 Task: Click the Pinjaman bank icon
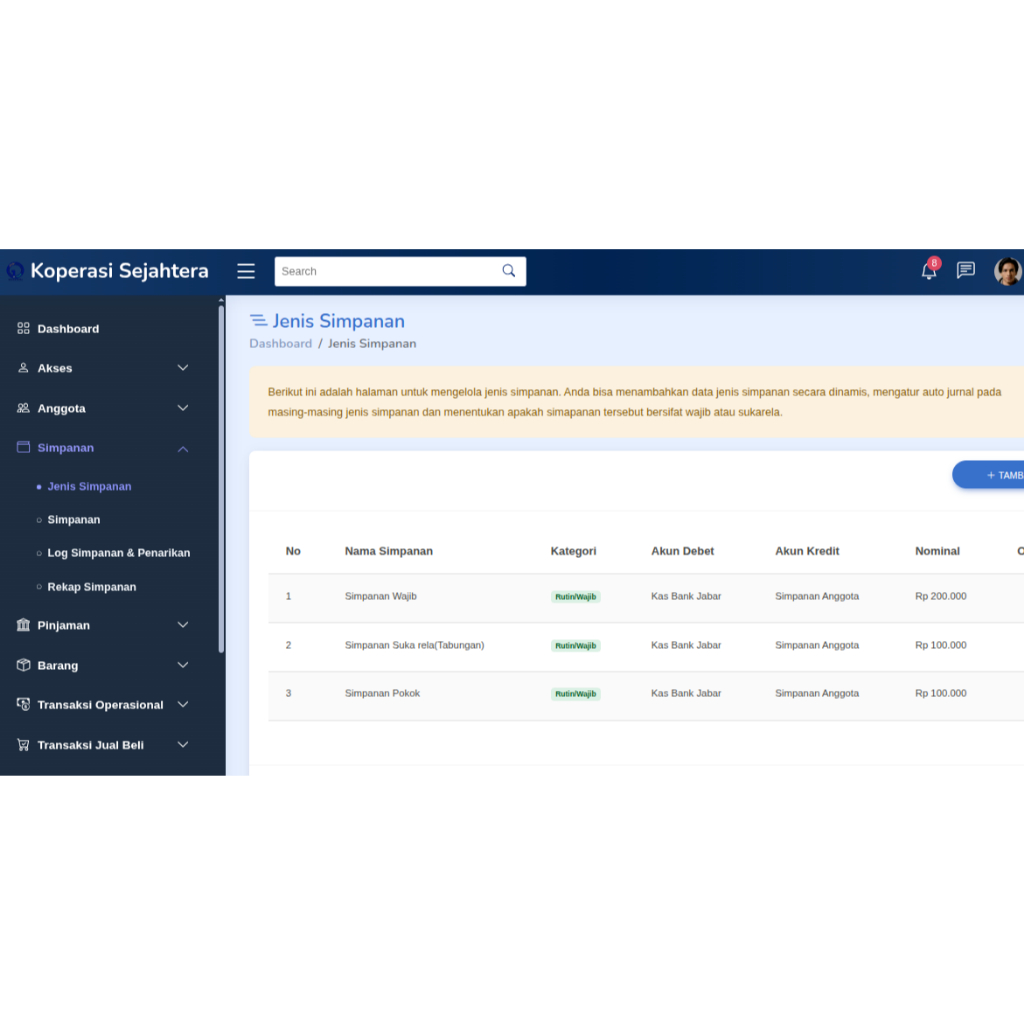tap(23, 625)
